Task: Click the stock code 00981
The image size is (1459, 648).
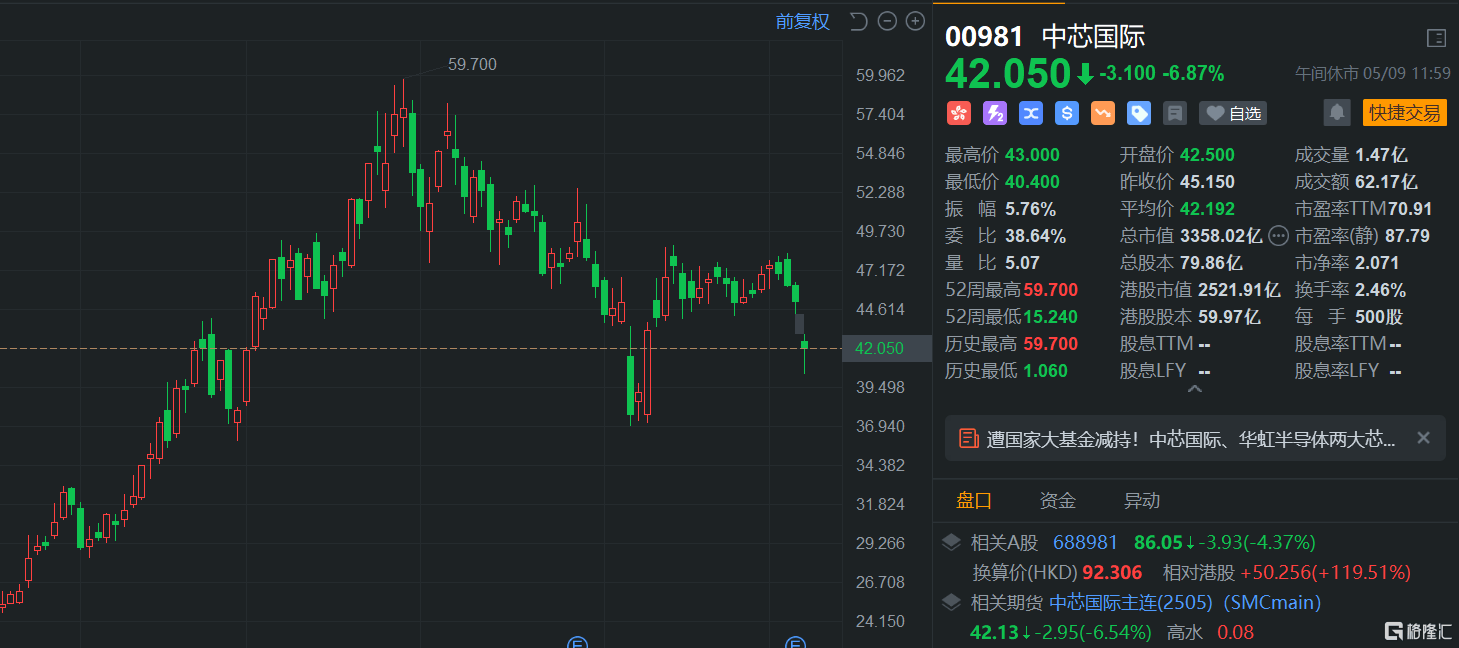Action: [x=985, y=37]
